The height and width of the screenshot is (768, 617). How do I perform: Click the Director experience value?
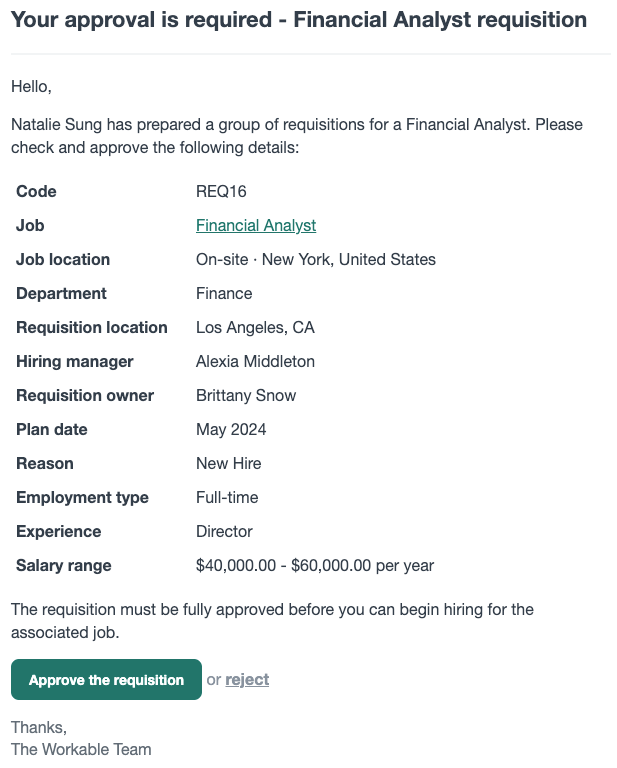(224, 531)
